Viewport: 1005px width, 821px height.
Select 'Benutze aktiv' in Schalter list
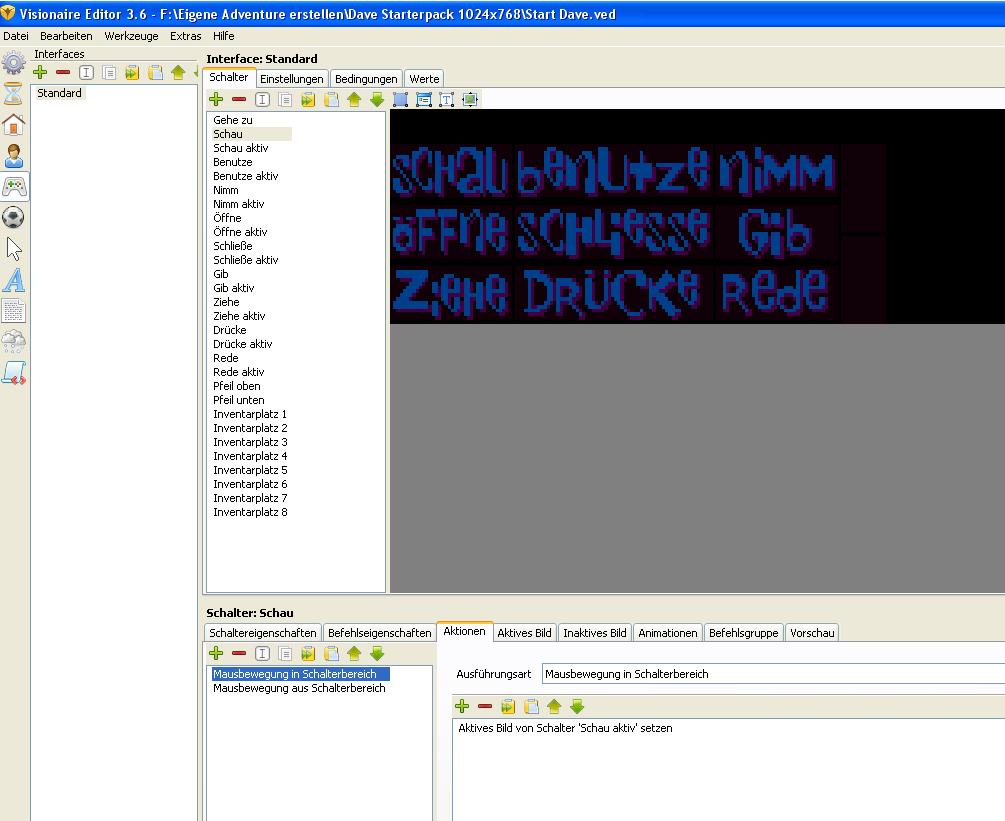coord(245,176)
